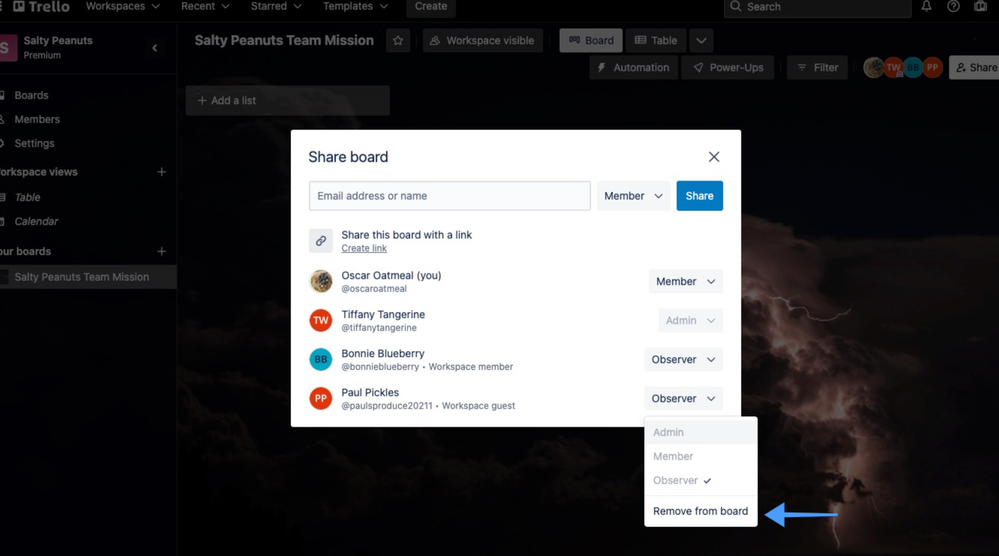Open the Filter button
999x556 pixels.
(x=817, y=68)
